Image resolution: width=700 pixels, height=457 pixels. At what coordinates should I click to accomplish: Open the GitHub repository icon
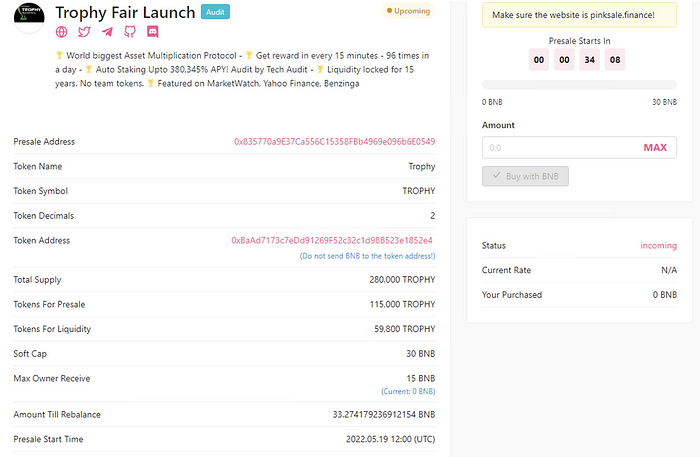pyautogui.click(x=130, y=32)
